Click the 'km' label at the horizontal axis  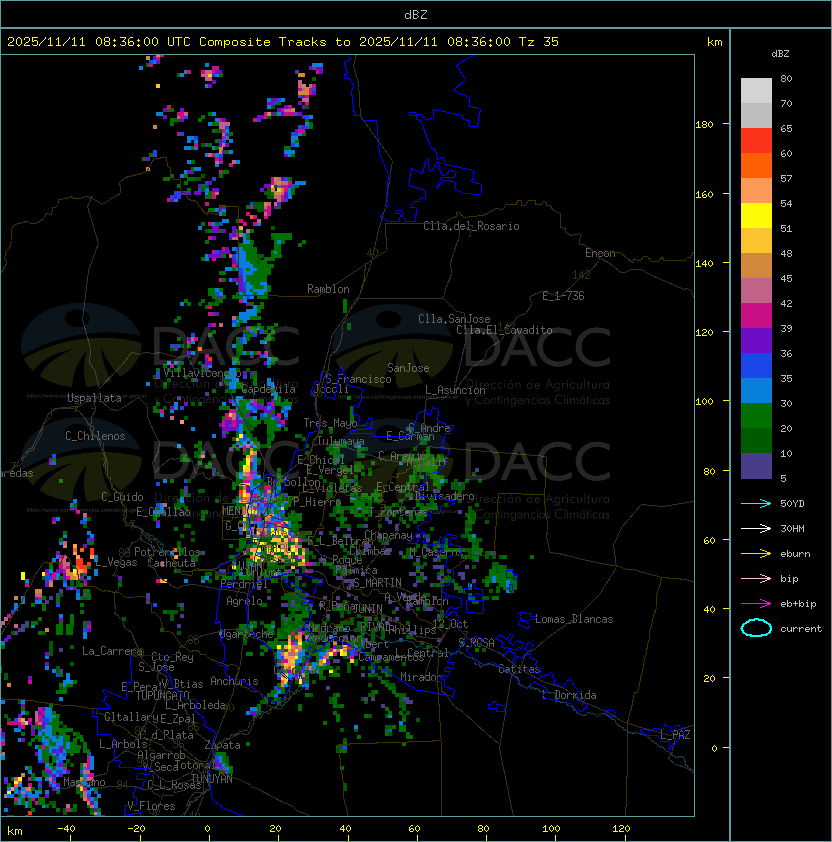tap(15, 831)
